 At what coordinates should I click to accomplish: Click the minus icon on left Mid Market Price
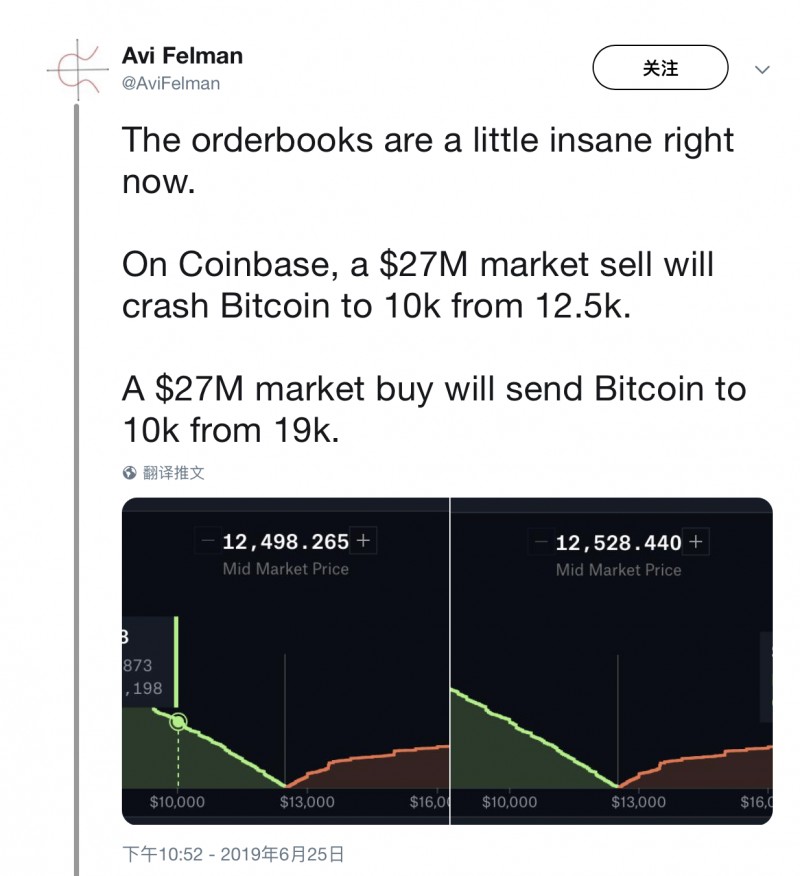[207, 540]
